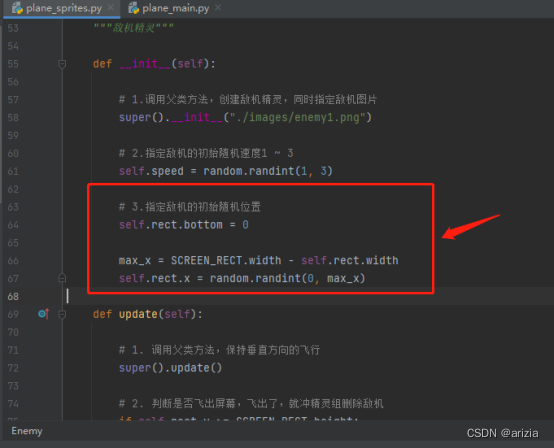Click the override gutter icon at line 69
This screenshot has height=448, width=554.
(x=43, y=313)
